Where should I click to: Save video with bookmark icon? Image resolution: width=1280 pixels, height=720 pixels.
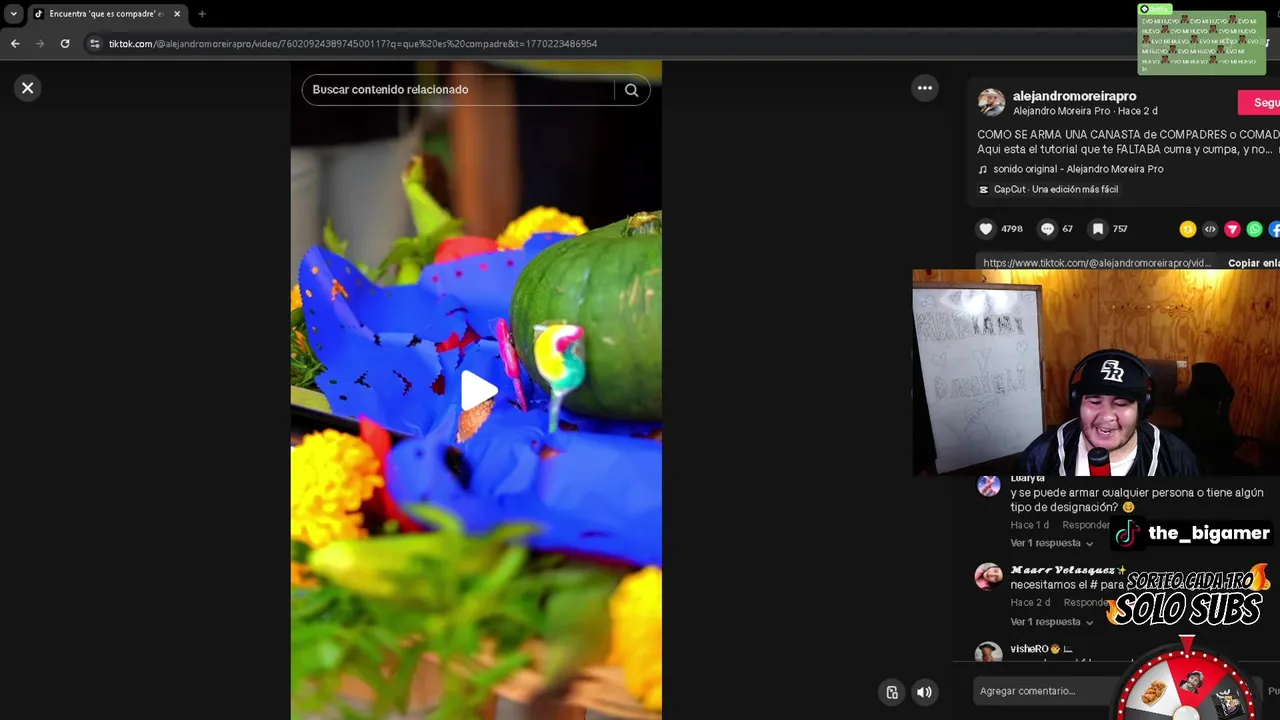point(1097,229)
